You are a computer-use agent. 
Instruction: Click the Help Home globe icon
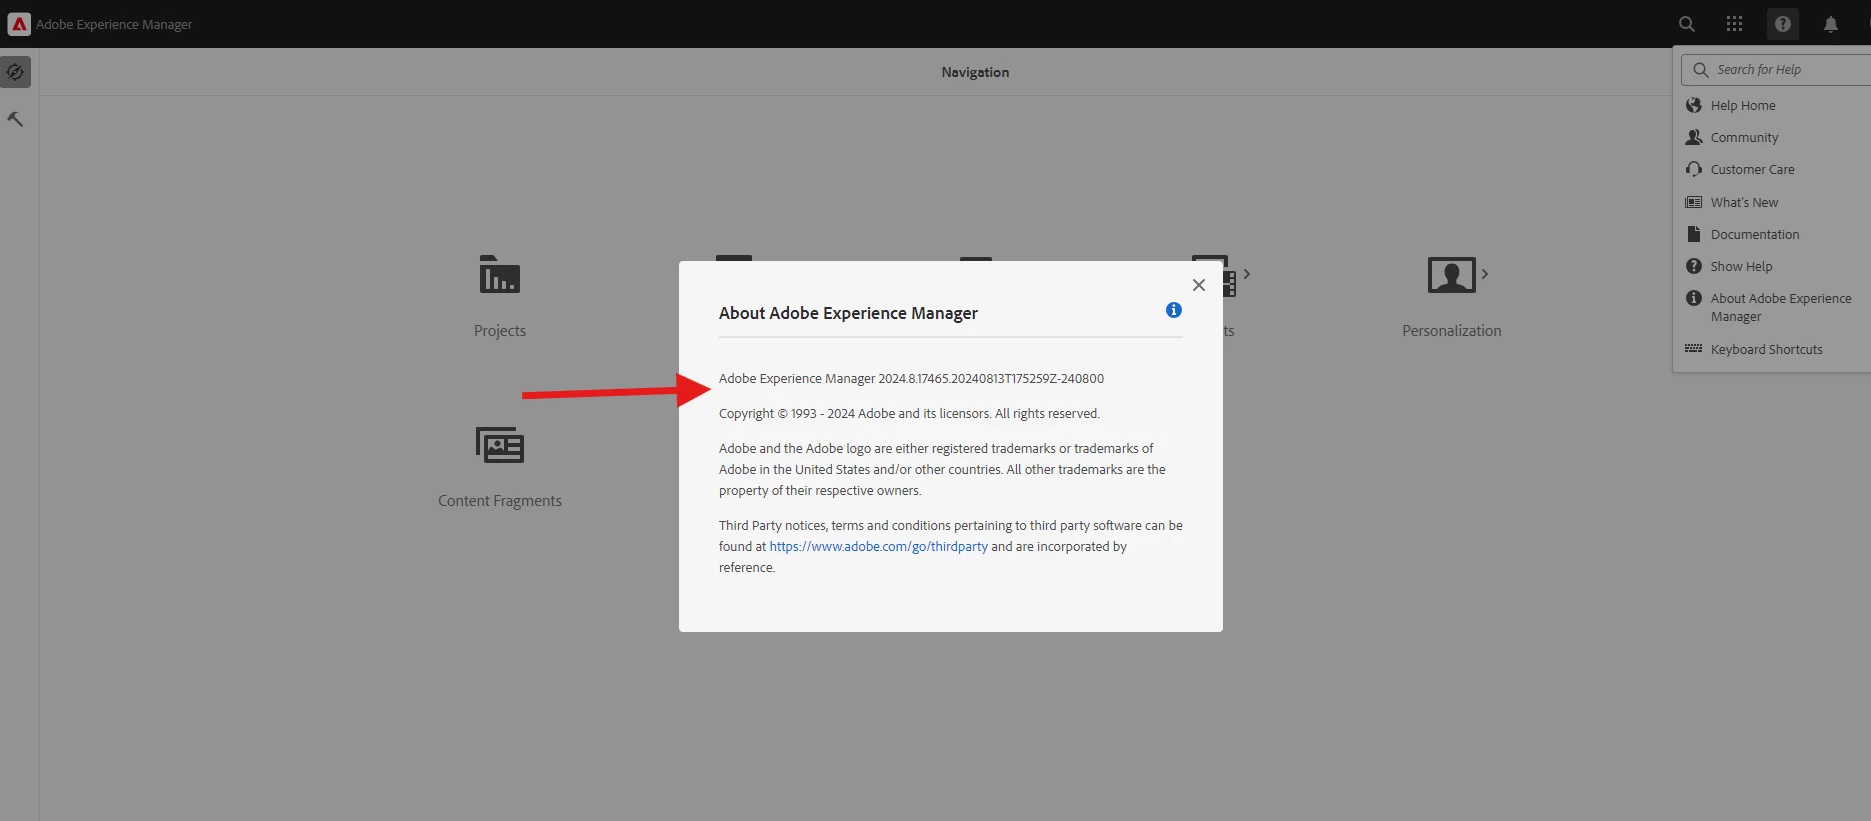click(x=1694, y=105)
